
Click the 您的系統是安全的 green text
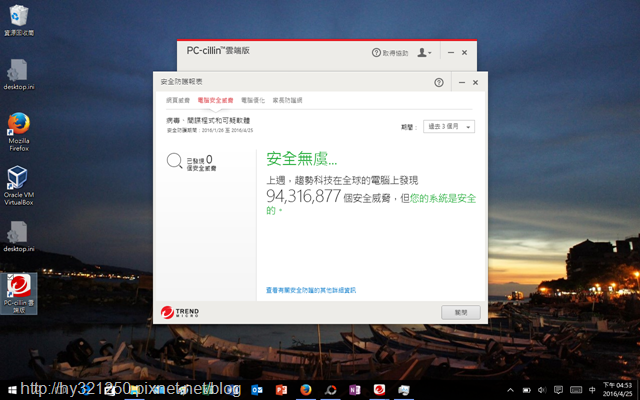pyautogui.click(x=371, y=204)
